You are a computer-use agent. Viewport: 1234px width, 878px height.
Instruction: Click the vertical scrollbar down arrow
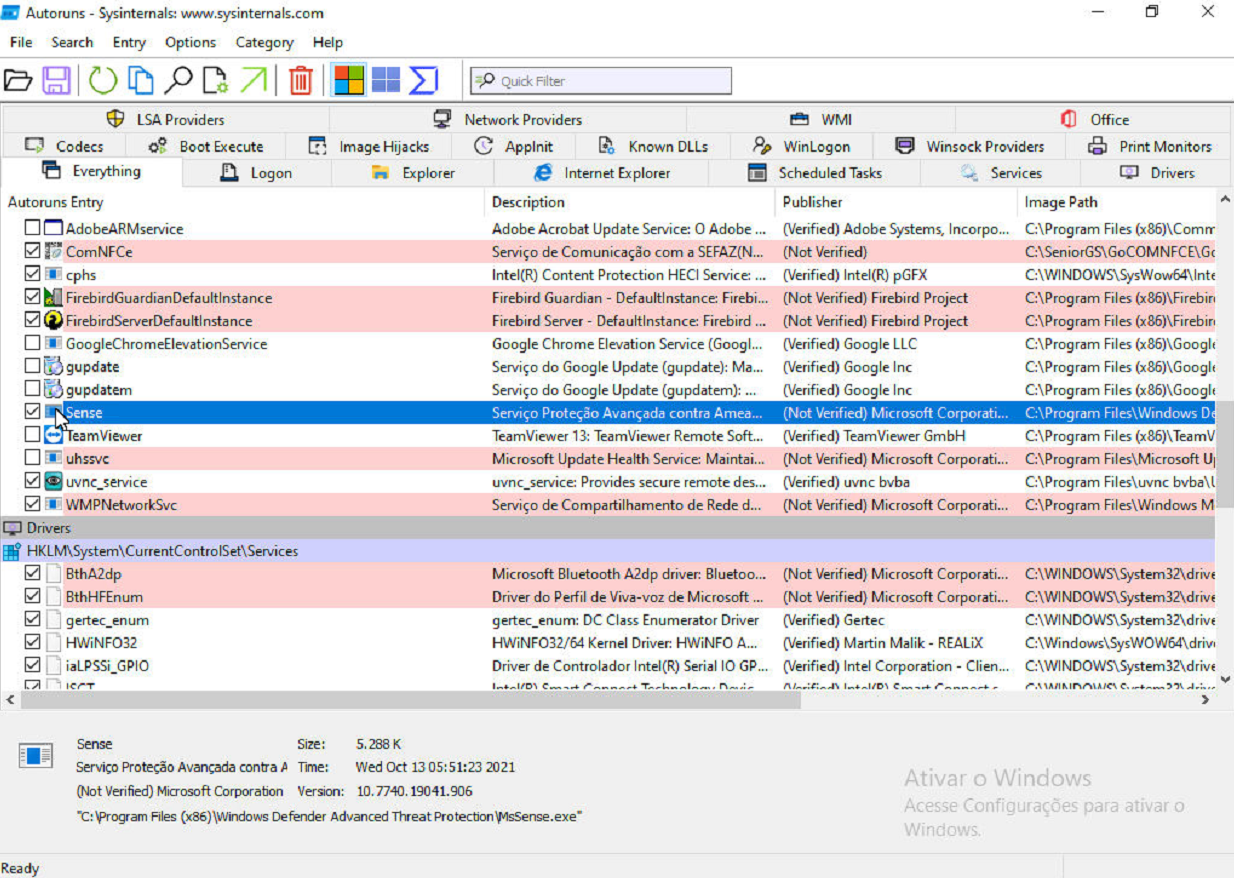pos(1226,680)
